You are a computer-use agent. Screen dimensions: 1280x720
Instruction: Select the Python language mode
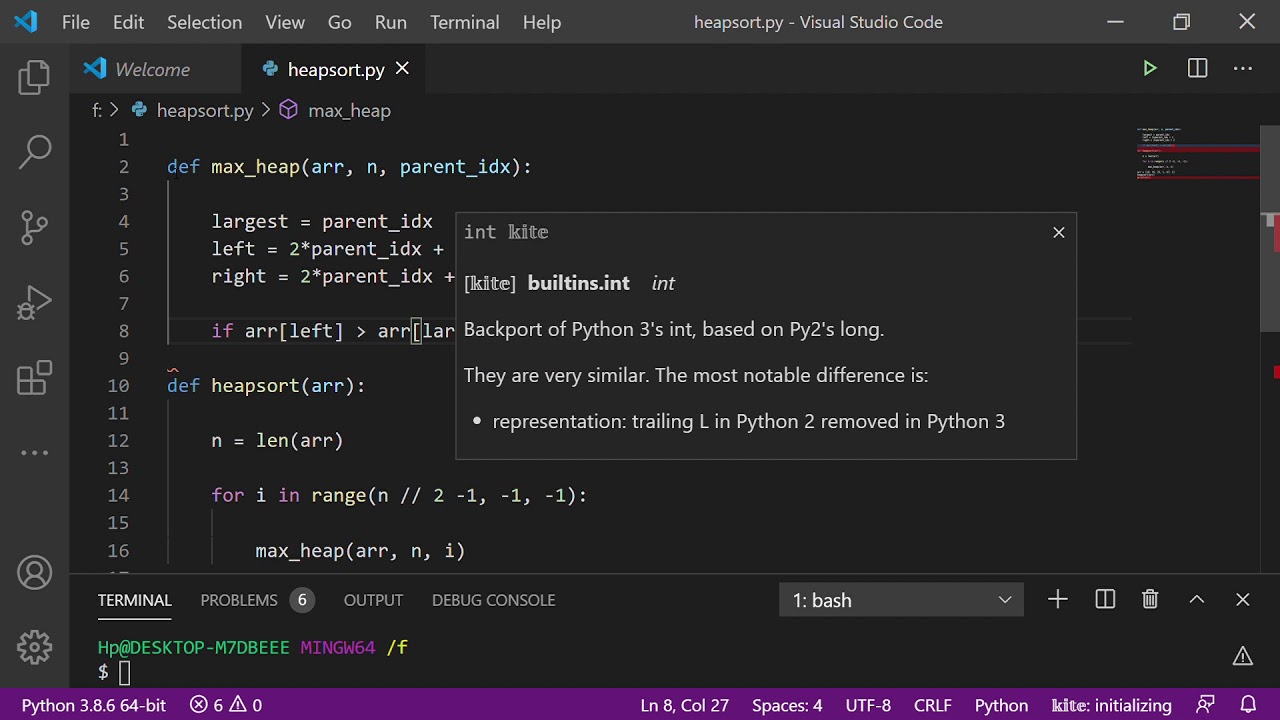(1001, 705)
